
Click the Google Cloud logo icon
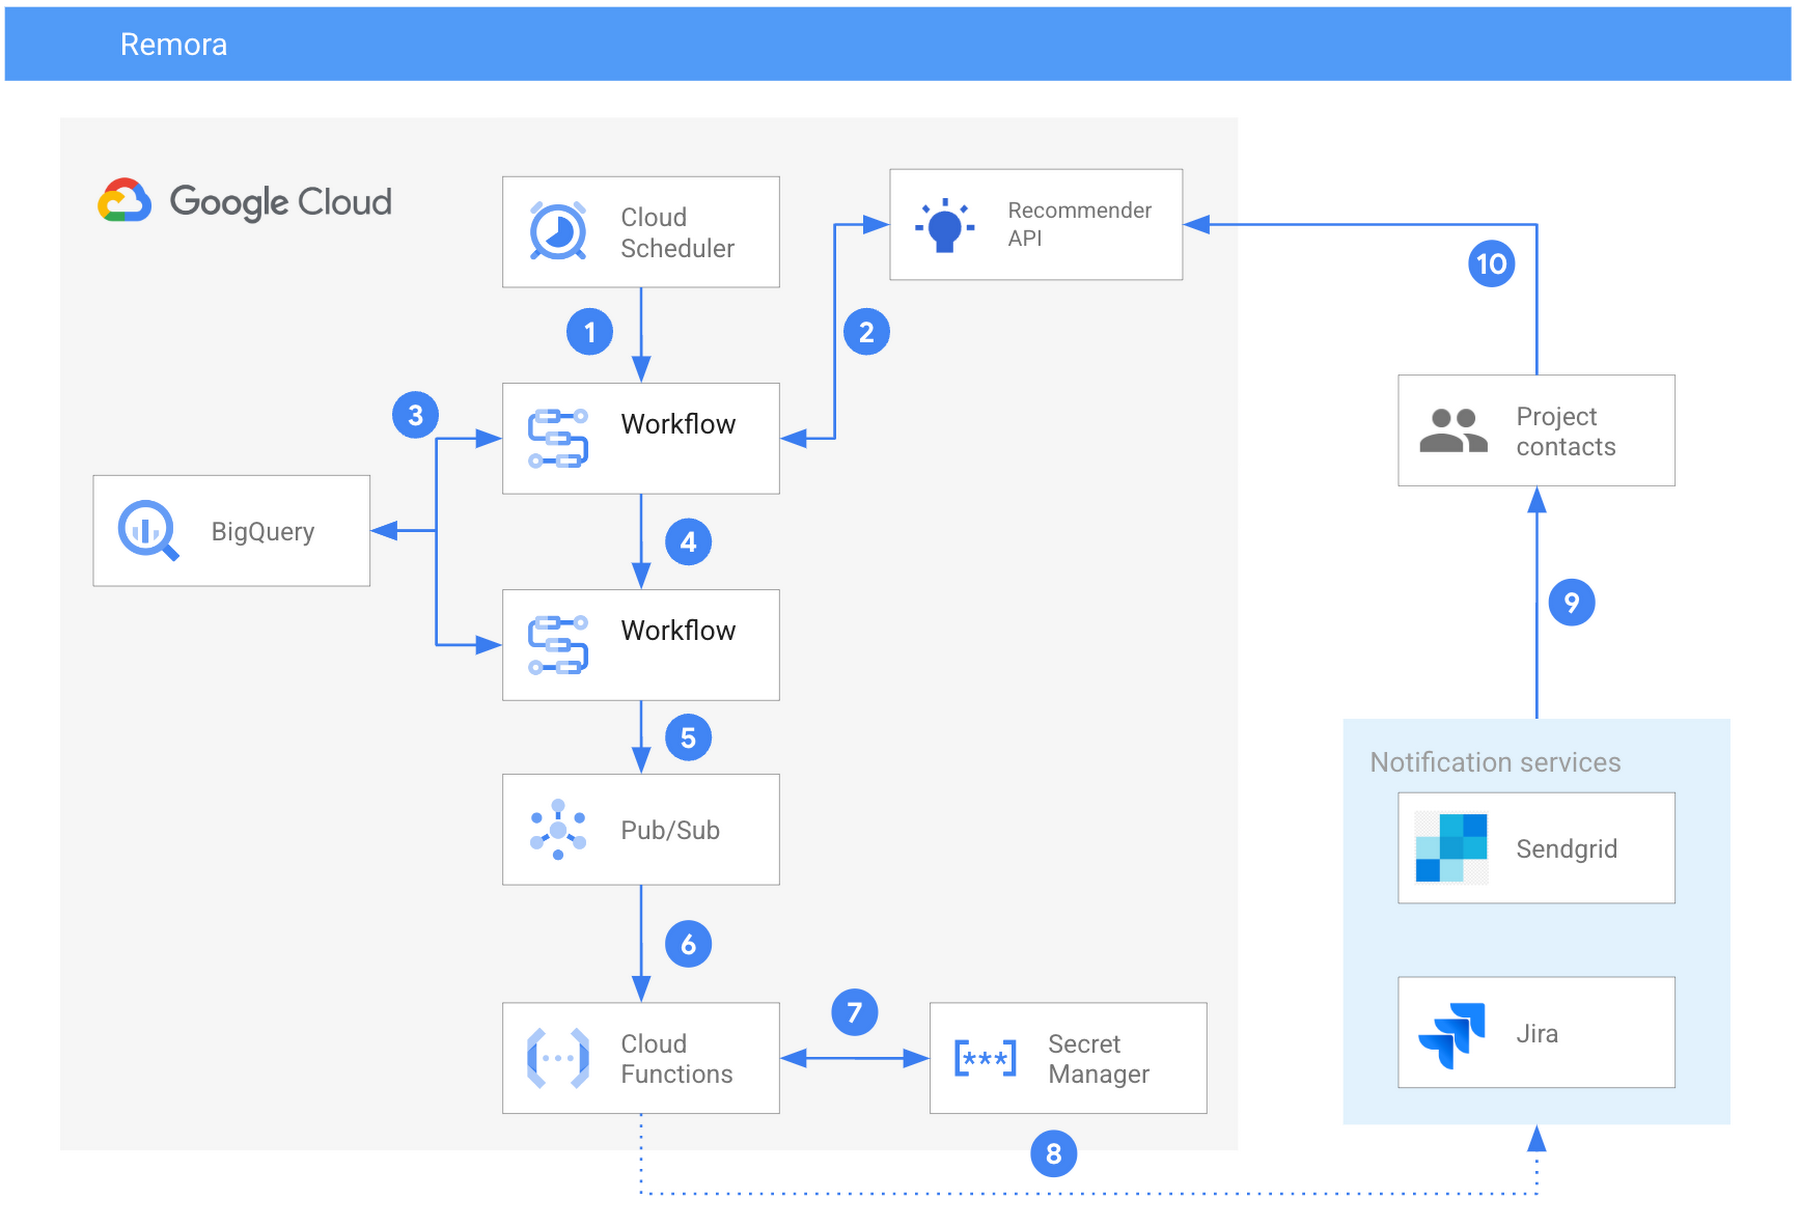(124, 200)
